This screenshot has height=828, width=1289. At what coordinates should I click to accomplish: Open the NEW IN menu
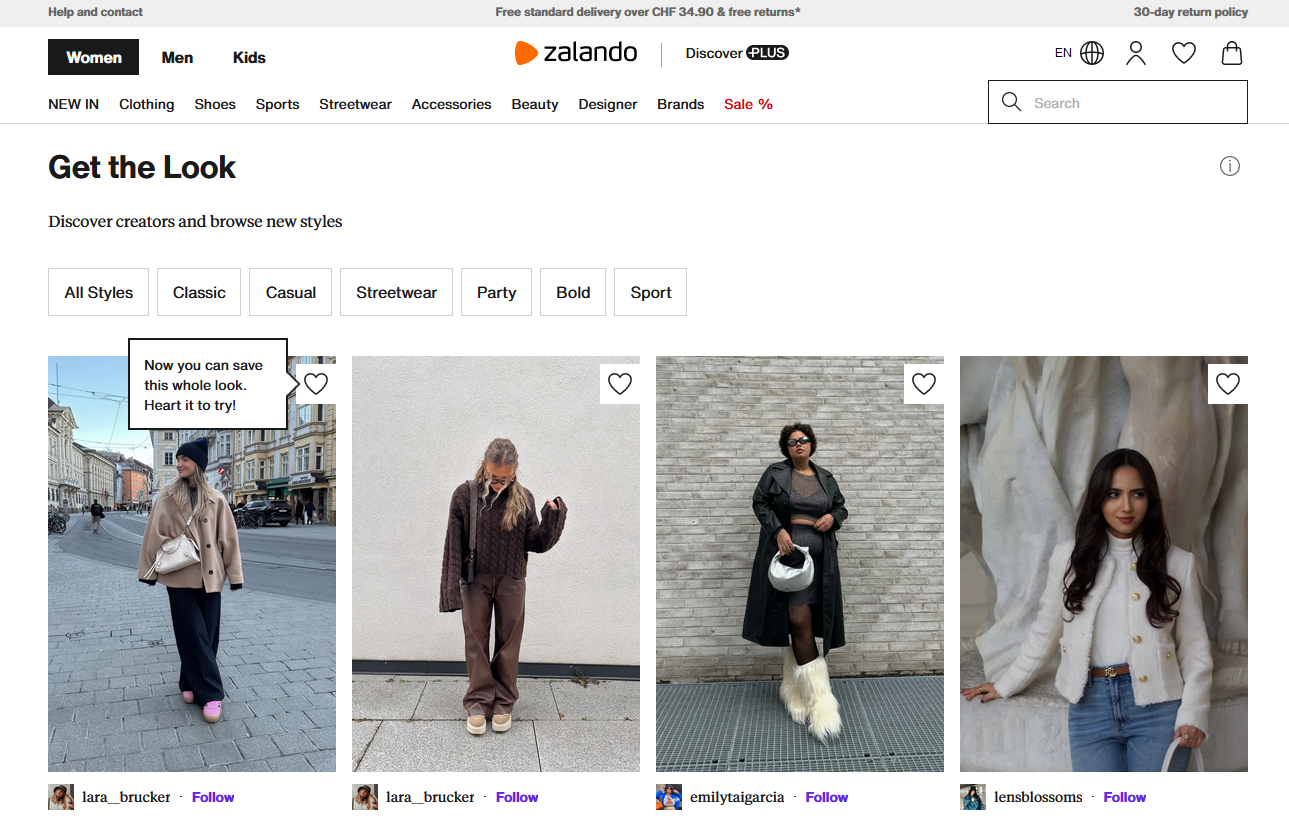click(73, 104)
